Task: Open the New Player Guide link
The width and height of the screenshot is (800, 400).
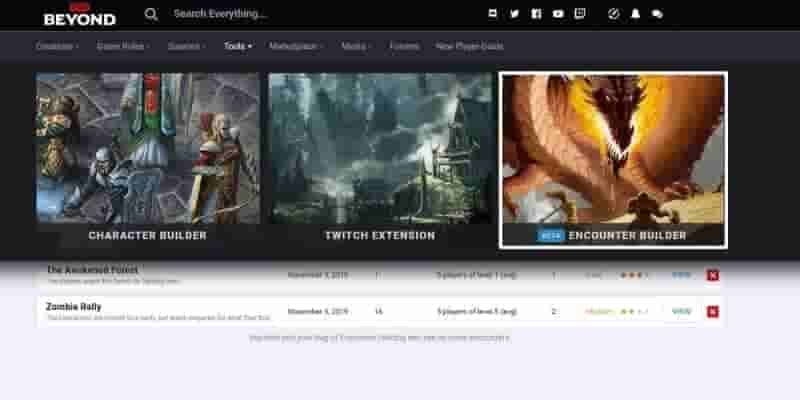Action: [x=469, y=46]
